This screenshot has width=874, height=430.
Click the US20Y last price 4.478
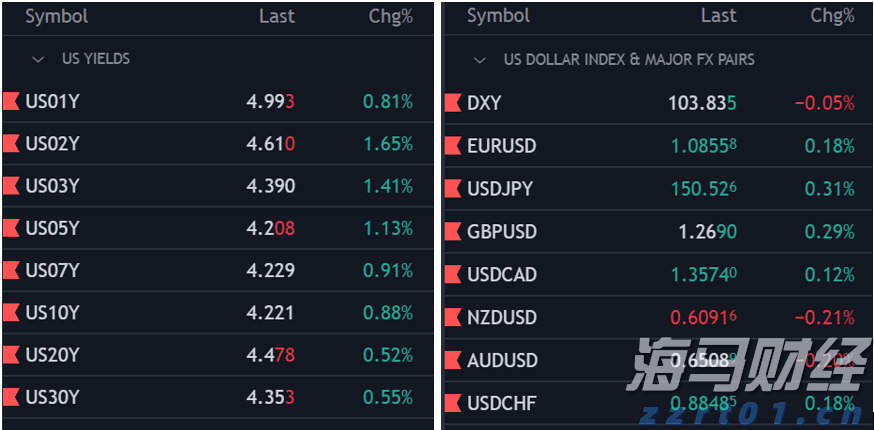click(x=270, y=355)
